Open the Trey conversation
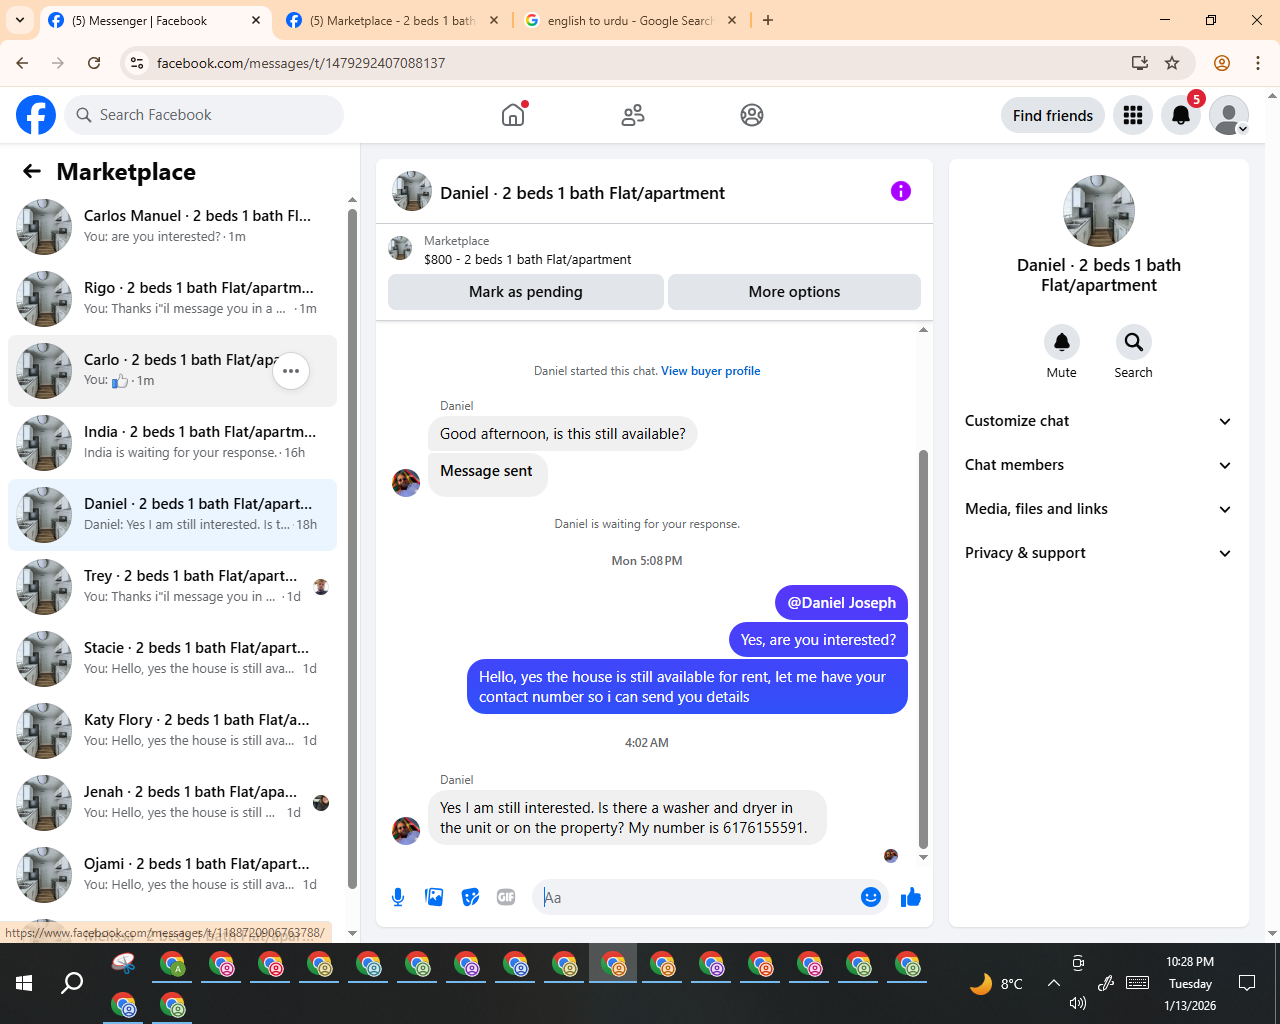The image size is (1280, 1024). coord(172,587)
